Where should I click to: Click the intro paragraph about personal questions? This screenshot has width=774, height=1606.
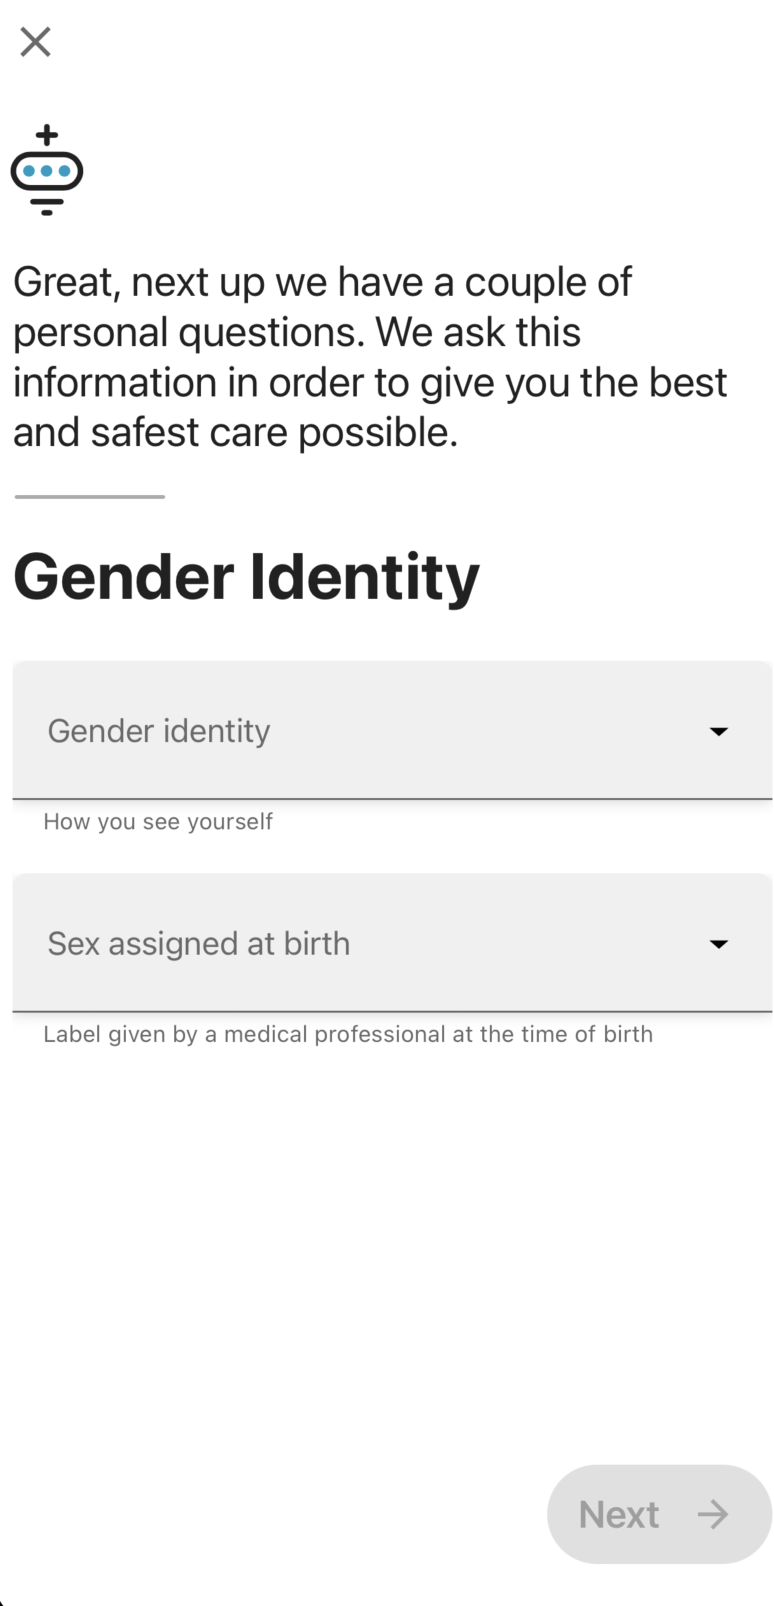(x=370, y=357)
